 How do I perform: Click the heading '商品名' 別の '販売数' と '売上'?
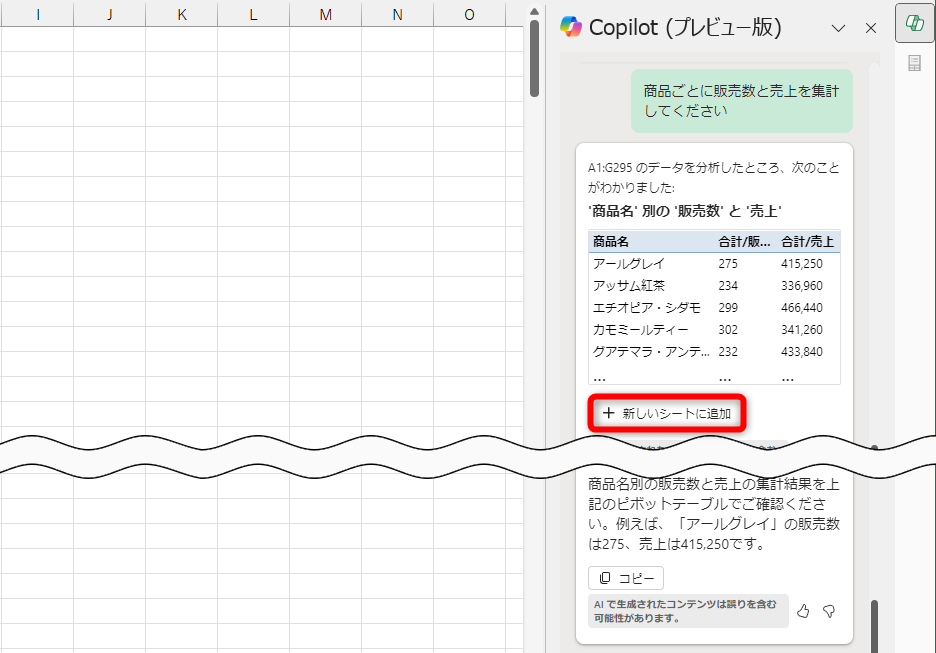[x=685, y=211]
